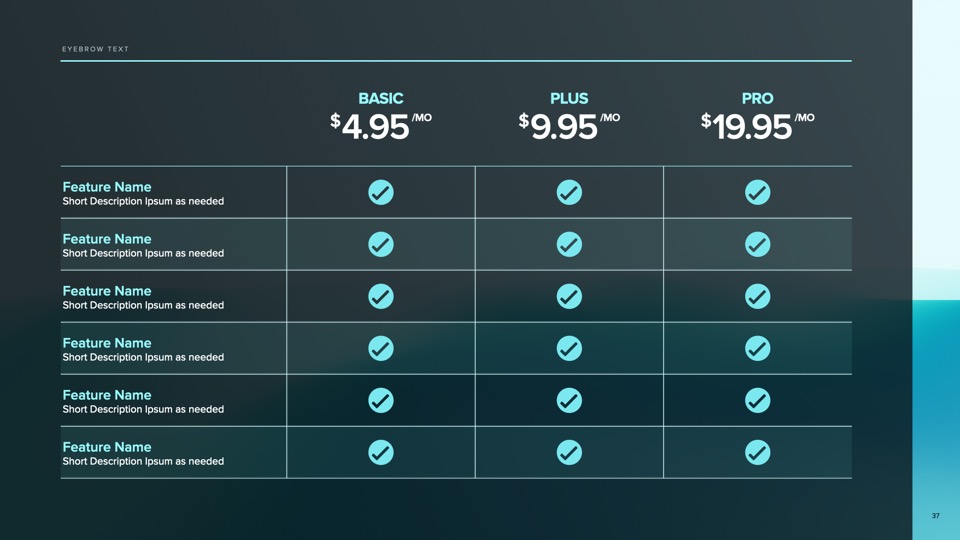960x540 pixels.
Task: Click the BASIC checkmark in the first feature row
Action: 381,192
